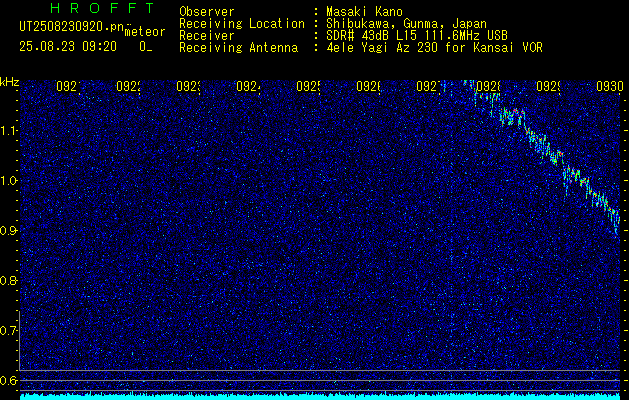629x400 pixels.
Task: Click location Shibukawa, Gunma, Japan
Action: click(406, 24)
